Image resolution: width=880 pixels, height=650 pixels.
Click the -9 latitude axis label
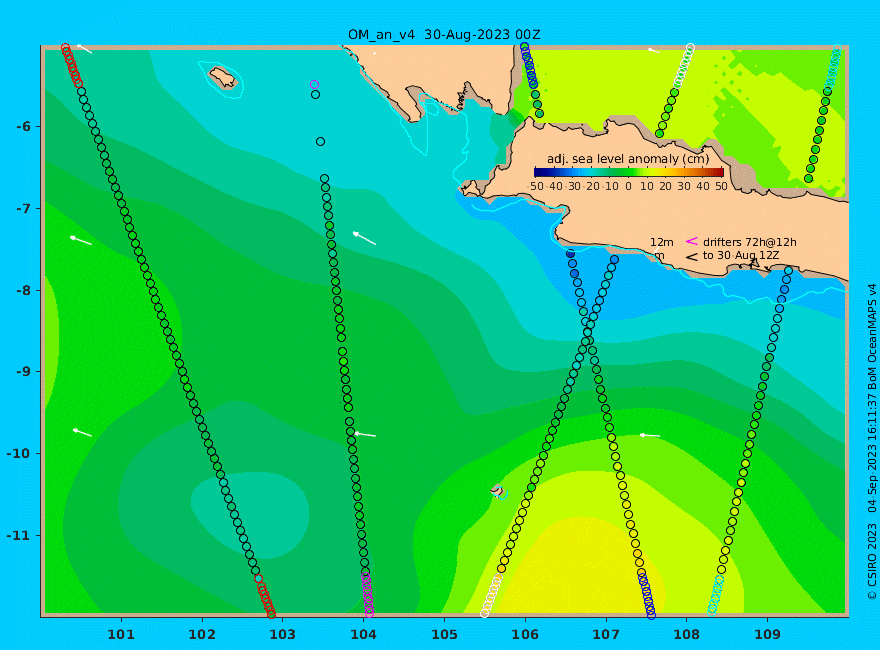(23, 372)
